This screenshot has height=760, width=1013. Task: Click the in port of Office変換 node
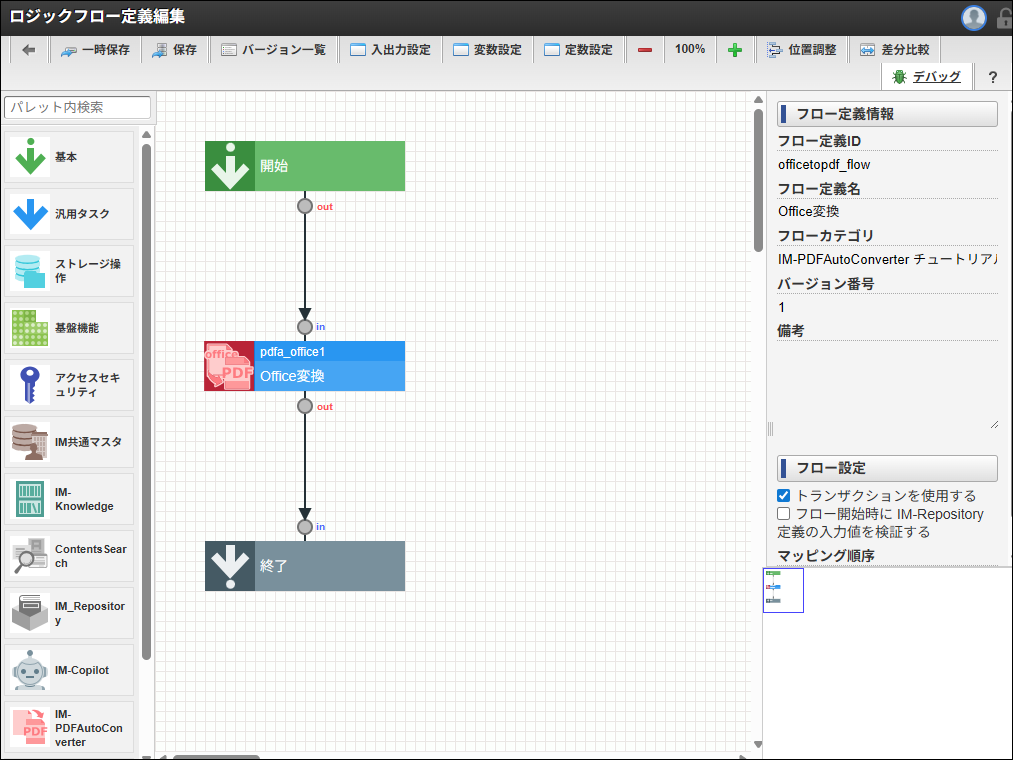[x=305, y=327]
